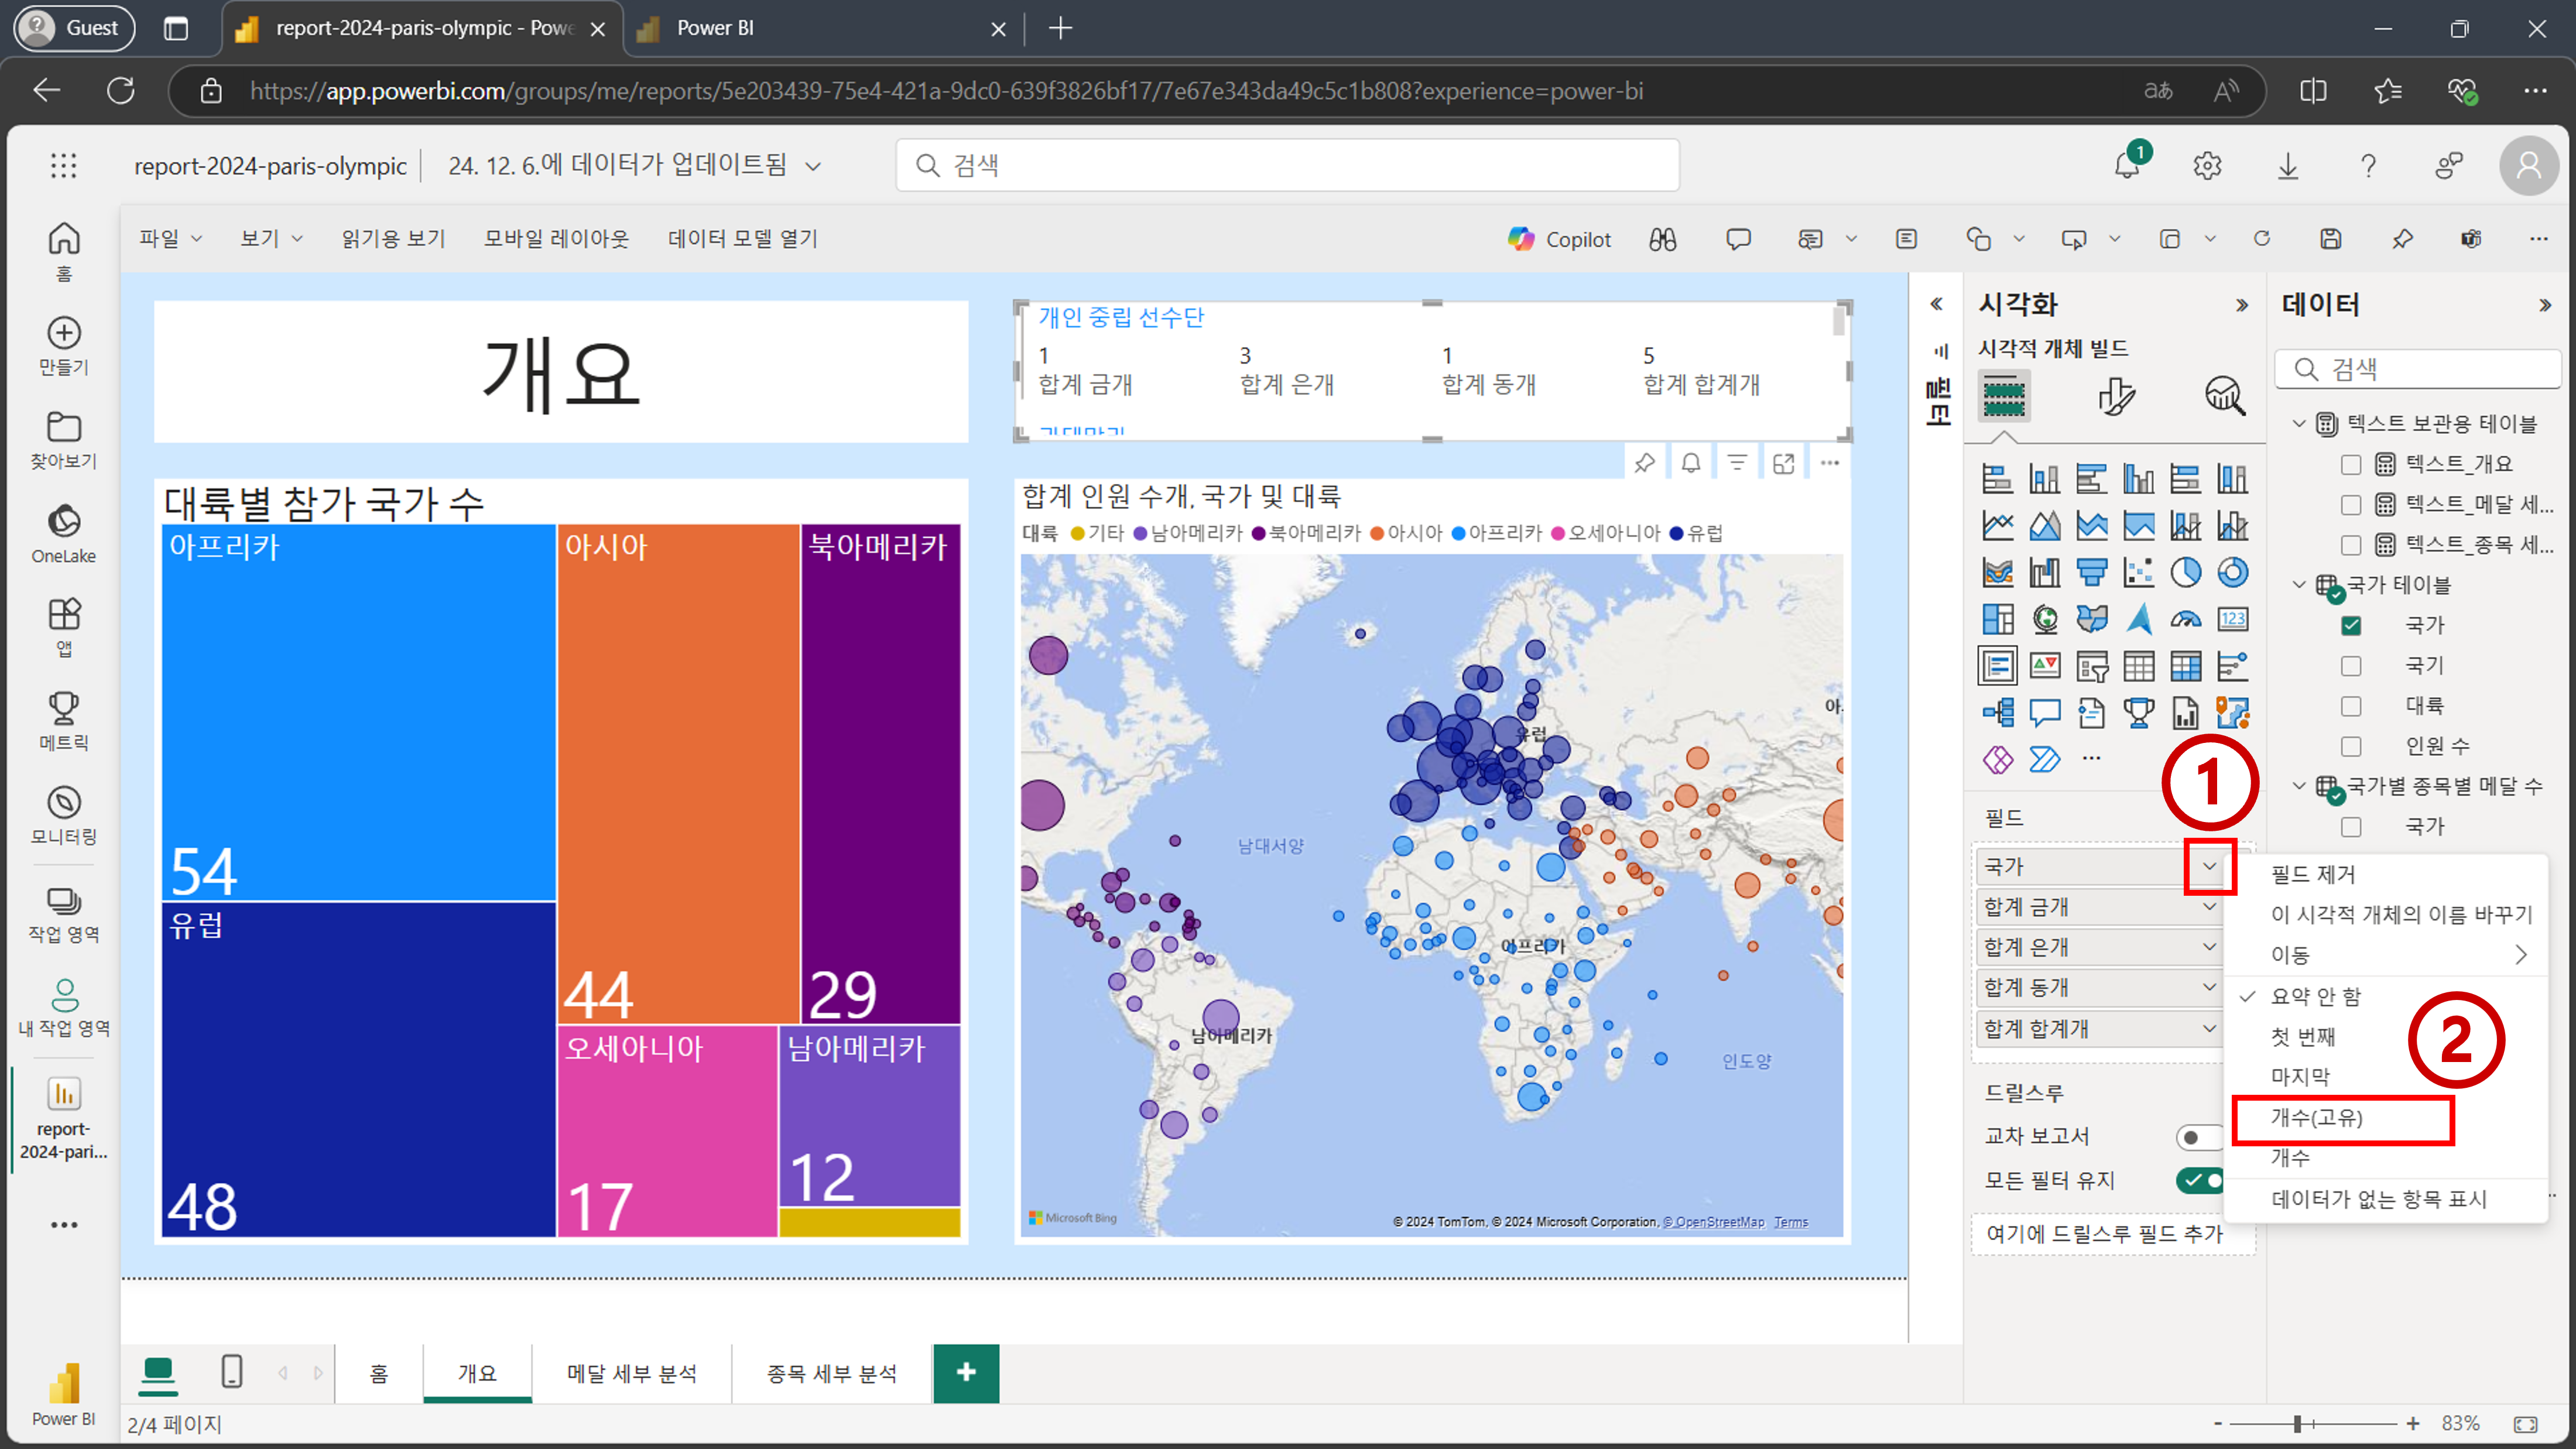Switch to 메달 세부 분석 page tab

[x=631, y=1373]
